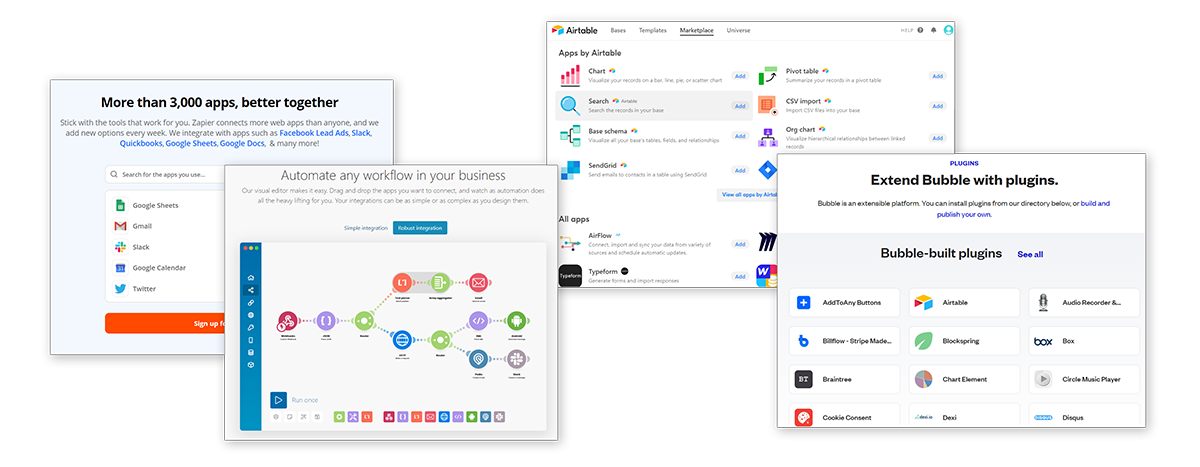The width and height of the screenshot is (1200, 467).
Task: Add the Chart app in Airtable
Action: [740, 76]
